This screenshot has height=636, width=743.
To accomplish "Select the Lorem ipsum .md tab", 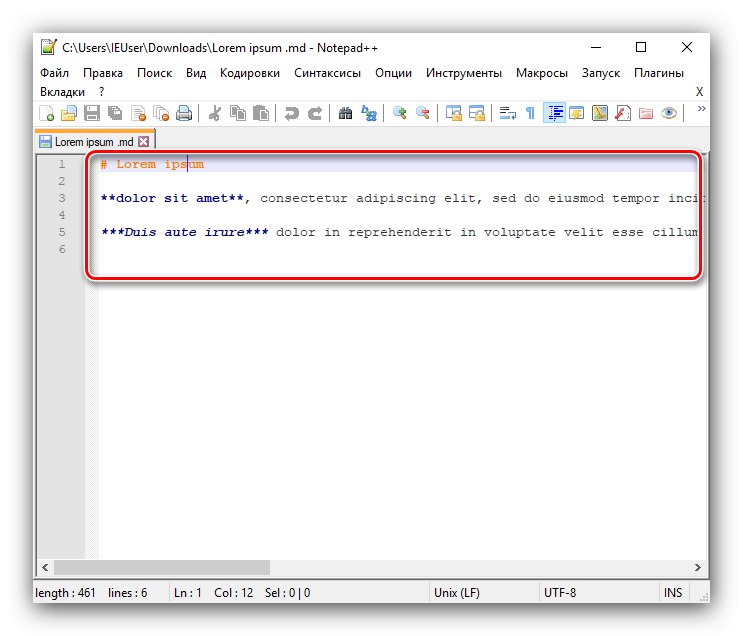I will pos(94,142).
